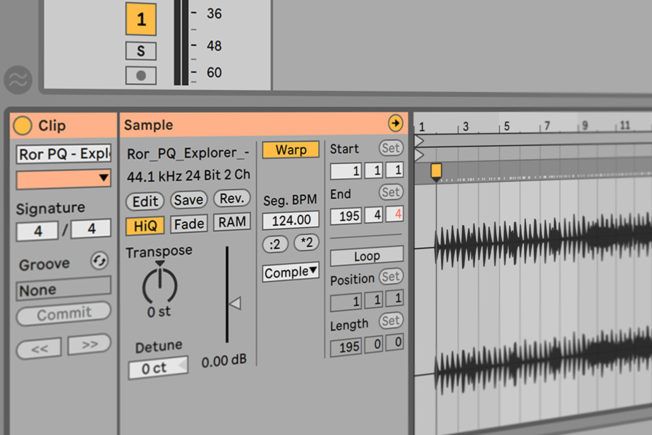Click the 0.00 dB gain value

(x=224, y=361)
